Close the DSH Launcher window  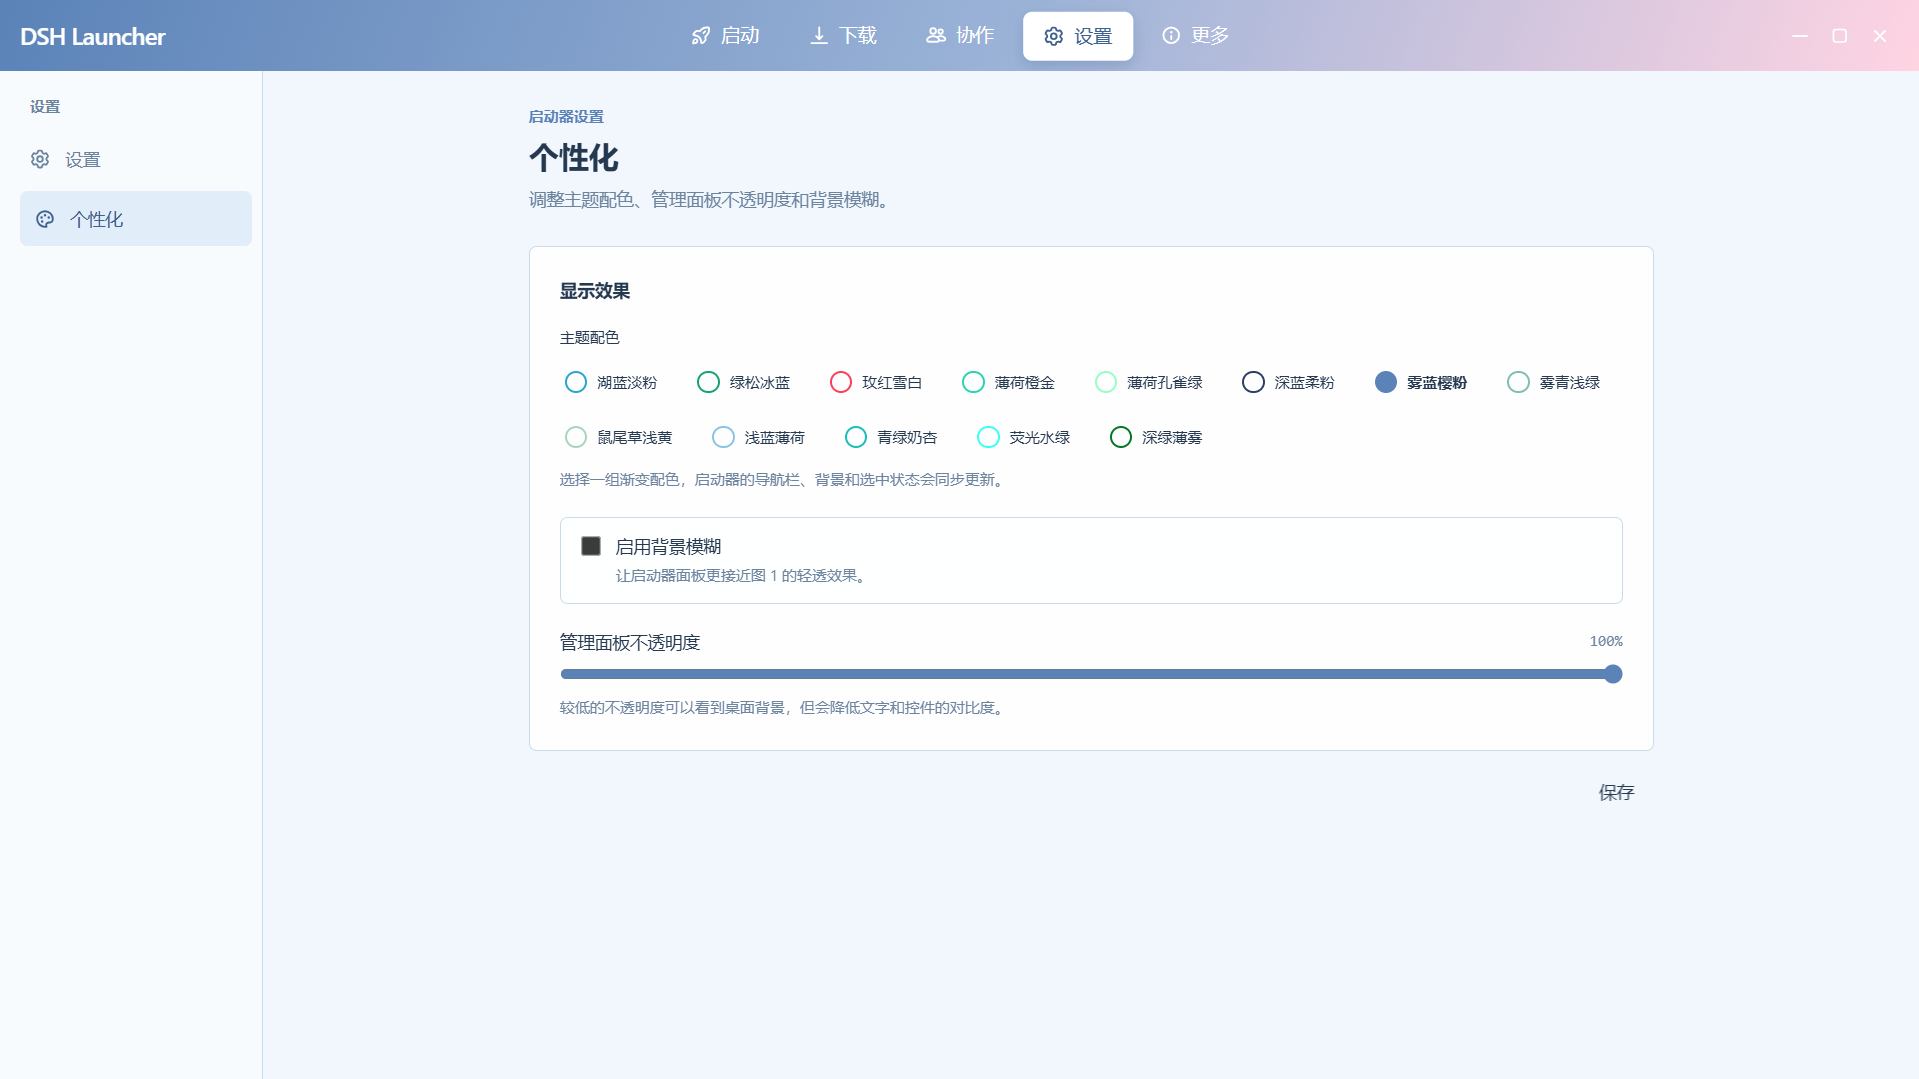(x=1880, y=36)
